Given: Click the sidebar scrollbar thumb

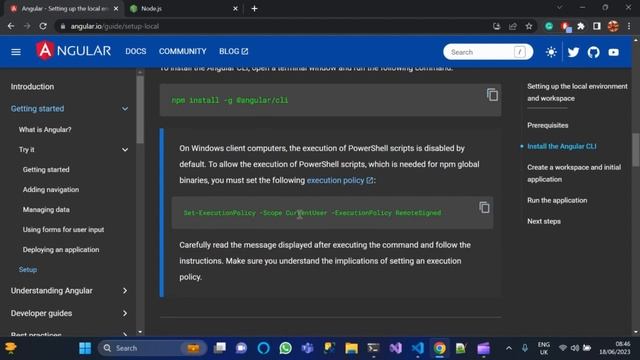Looking at the screenshot, I should click(x=140, y=109).
